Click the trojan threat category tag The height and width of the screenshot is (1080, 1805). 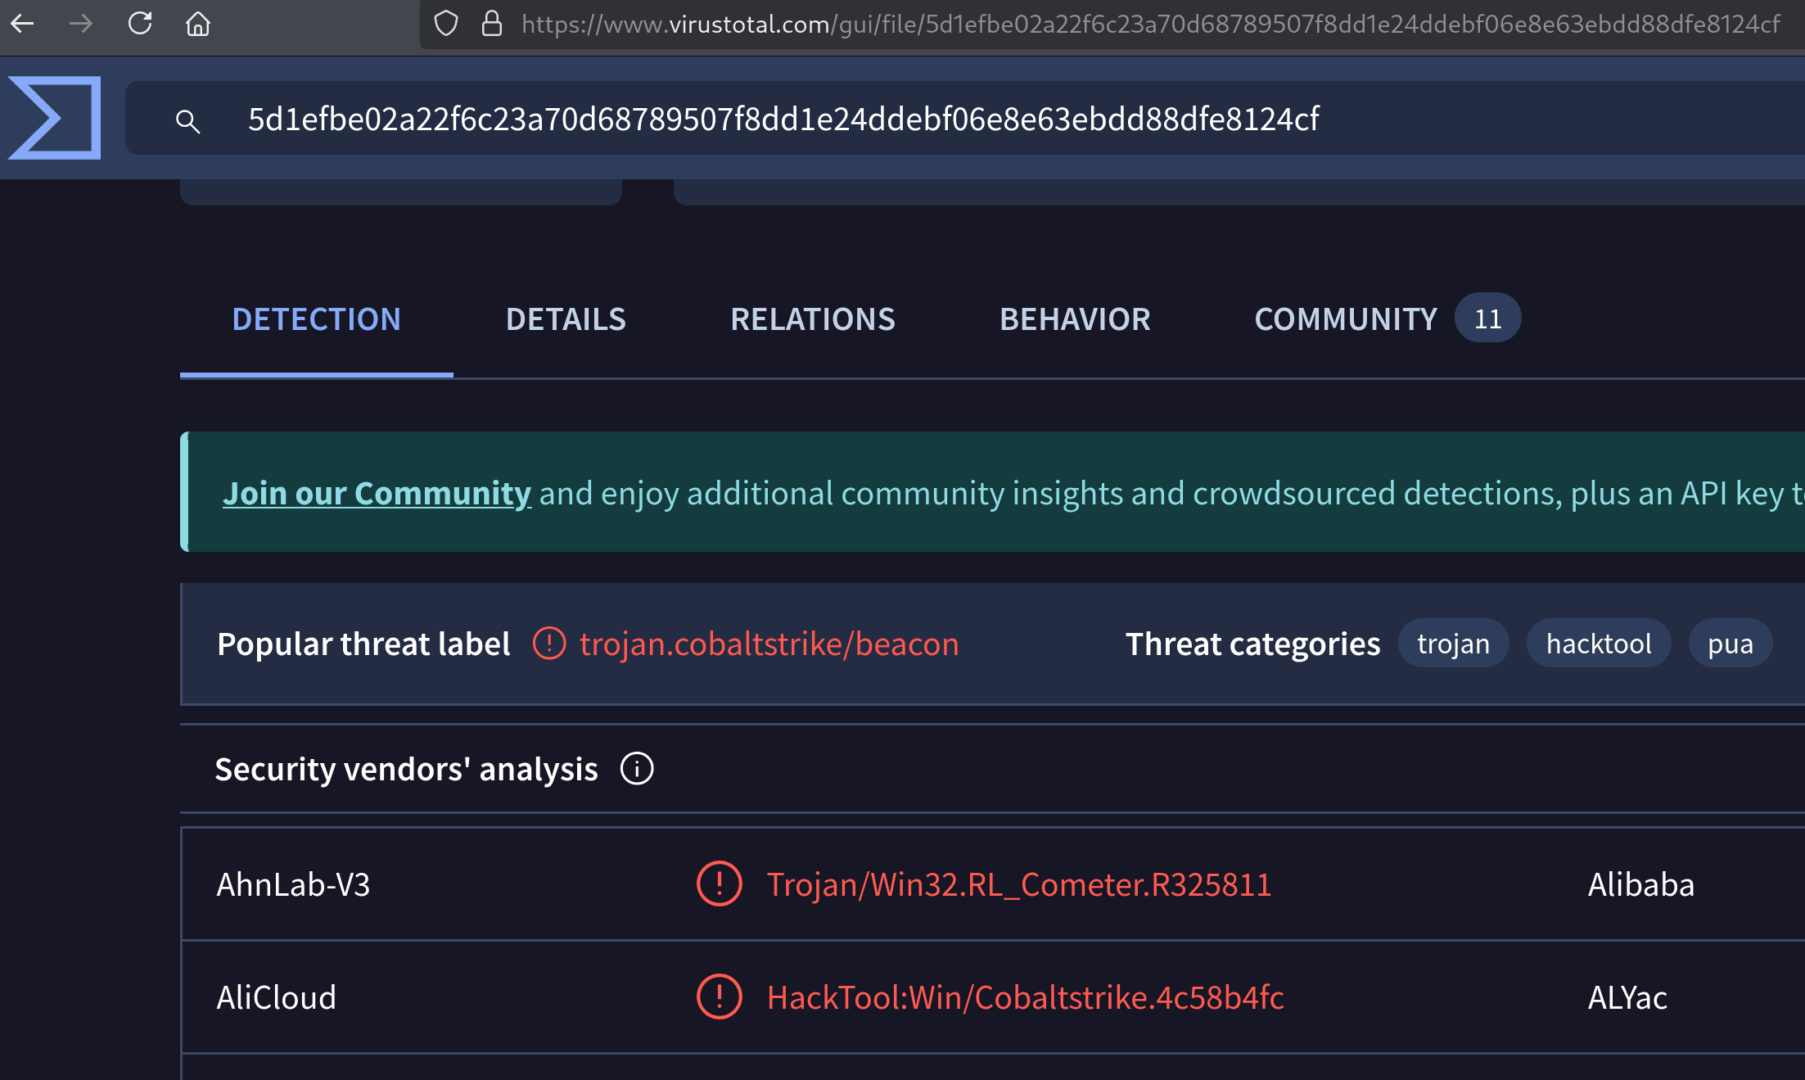pos(1453,643)
